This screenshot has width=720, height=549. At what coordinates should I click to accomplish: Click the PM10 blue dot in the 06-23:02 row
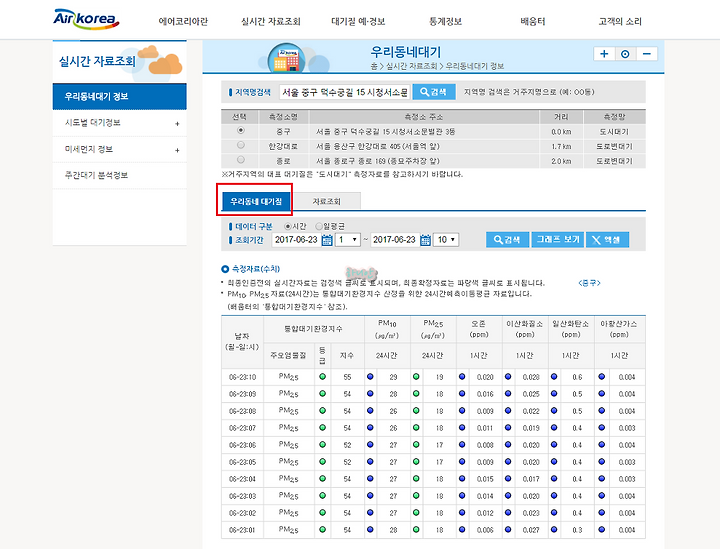coord(370,513)
